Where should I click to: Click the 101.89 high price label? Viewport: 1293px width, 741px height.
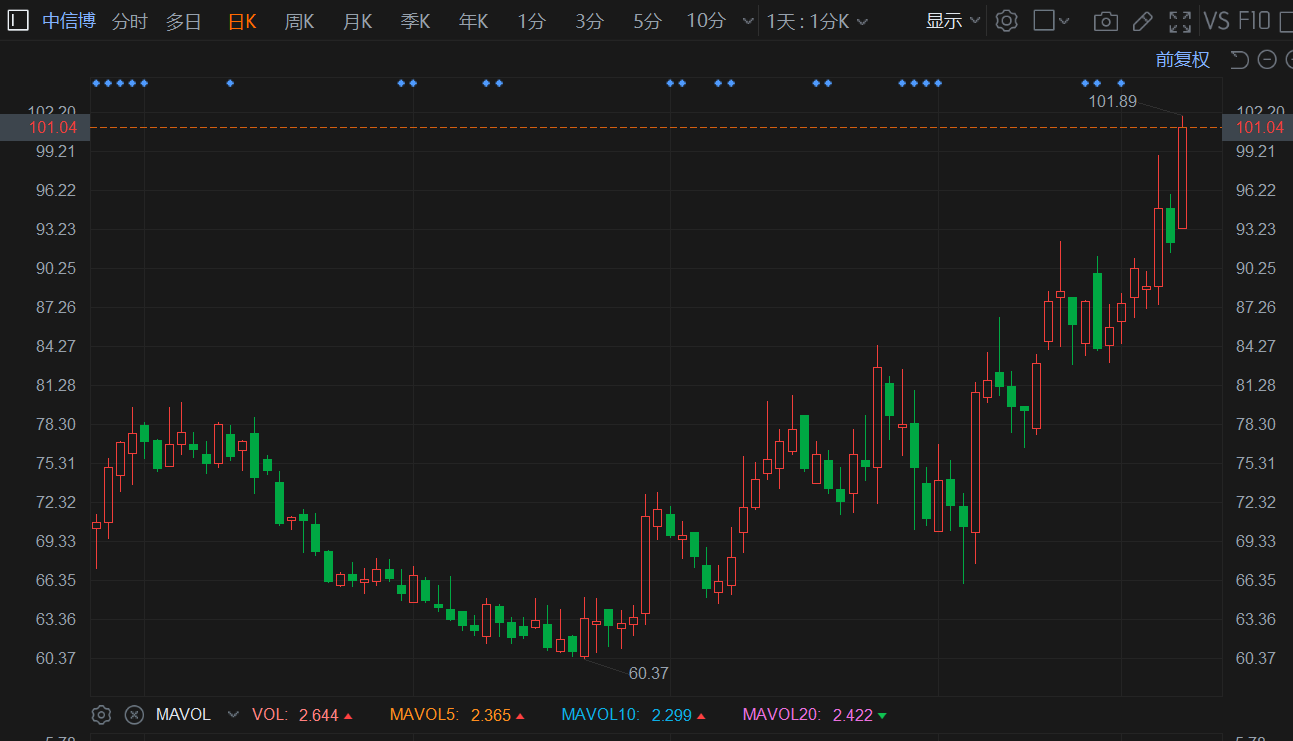coord(1112,101)
